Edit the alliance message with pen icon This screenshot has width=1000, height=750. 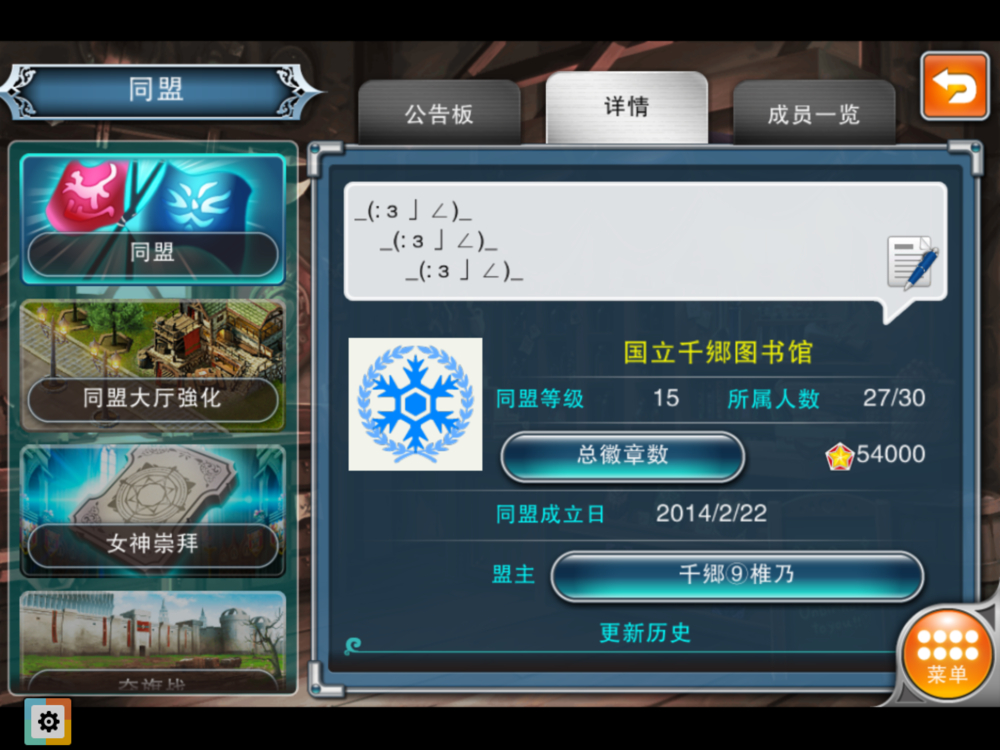[913, 262]
